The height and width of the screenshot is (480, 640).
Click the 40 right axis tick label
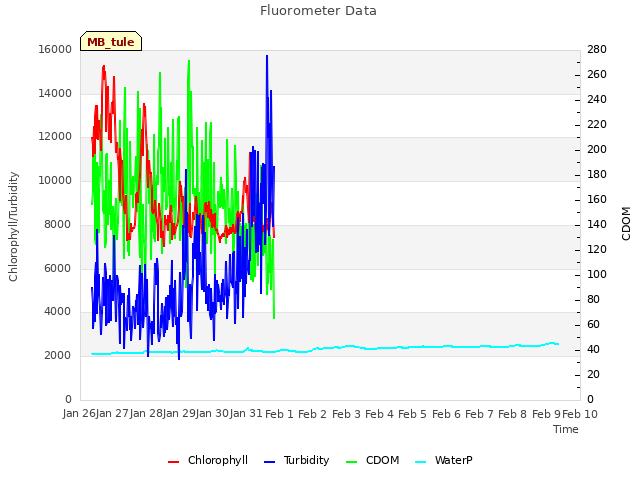point(593,350)
